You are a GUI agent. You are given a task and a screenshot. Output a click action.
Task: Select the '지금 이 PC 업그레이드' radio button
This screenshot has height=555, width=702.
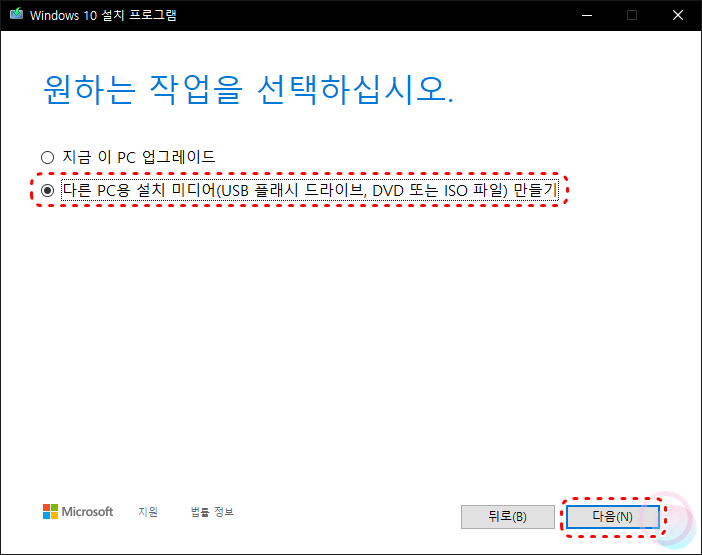[47, 158]
